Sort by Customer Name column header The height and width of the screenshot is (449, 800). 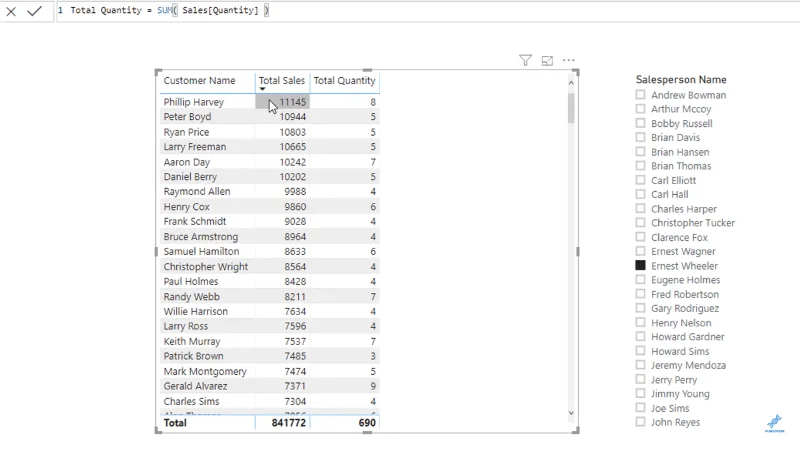[199, 81]
